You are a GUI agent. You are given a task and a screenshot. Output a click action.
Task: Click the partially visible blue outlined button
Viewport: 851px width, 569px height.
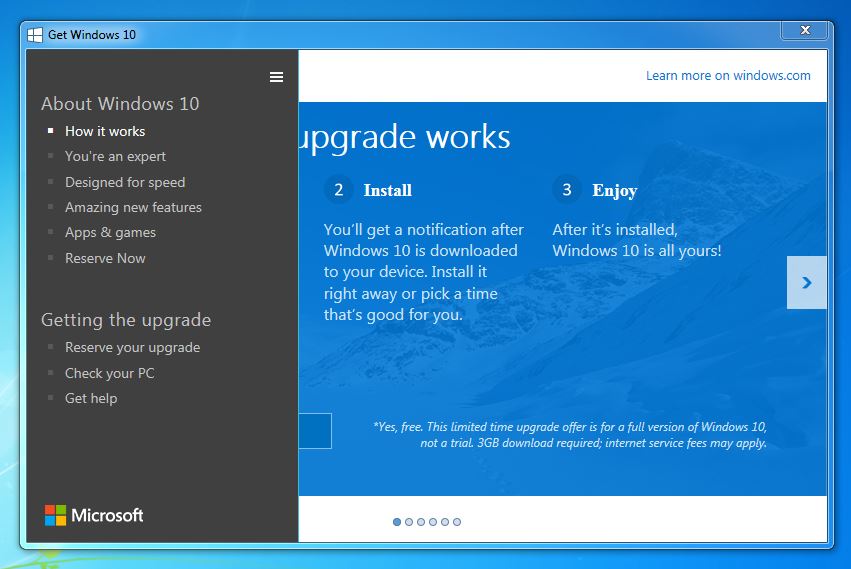(x=315, y=431)
